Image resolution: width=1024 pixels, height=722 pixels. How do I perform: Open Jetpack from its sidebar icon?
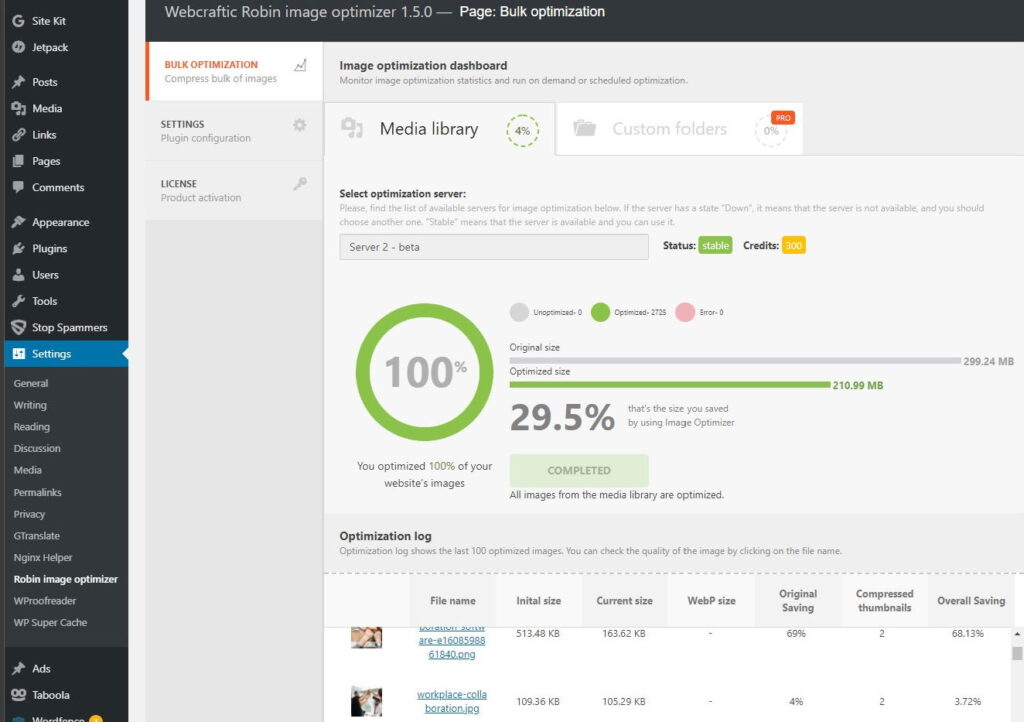pos(18,47)
